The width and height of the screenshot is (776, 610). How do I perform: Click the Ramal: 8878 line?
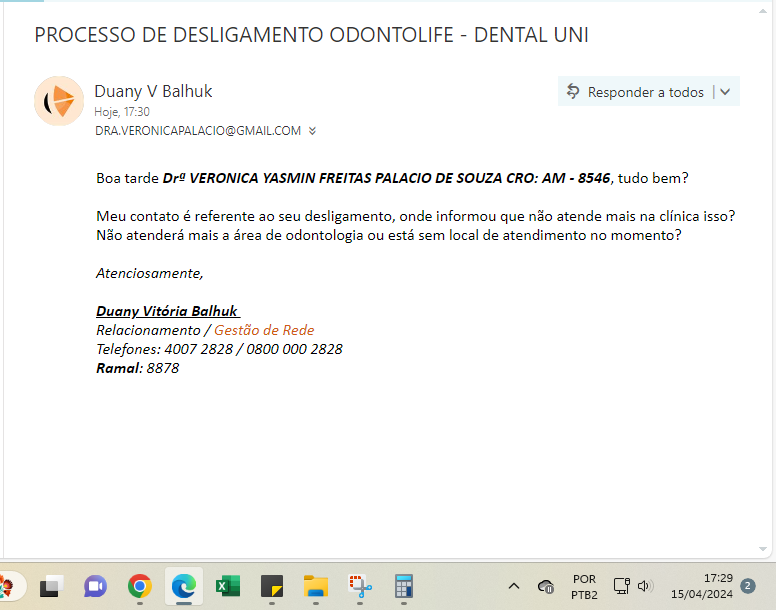138,368
